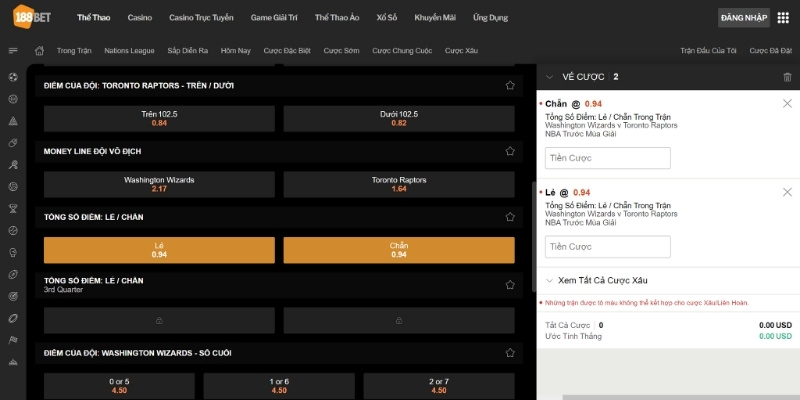Clear bet slip with trash icon
The height and width of the screenshot is (400, 800).
(x=787, y=77)
